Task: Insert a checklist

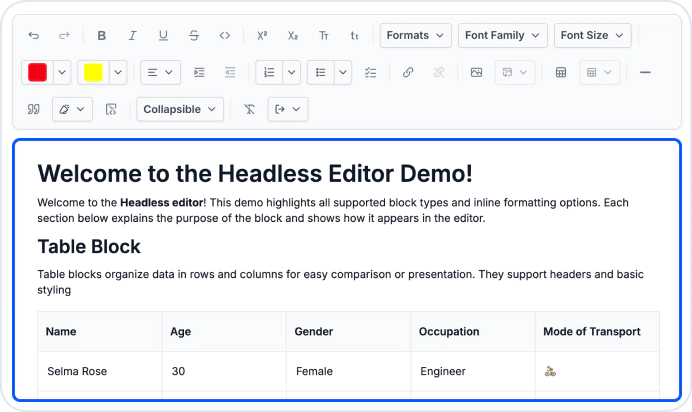Action: tap(371, 72)
